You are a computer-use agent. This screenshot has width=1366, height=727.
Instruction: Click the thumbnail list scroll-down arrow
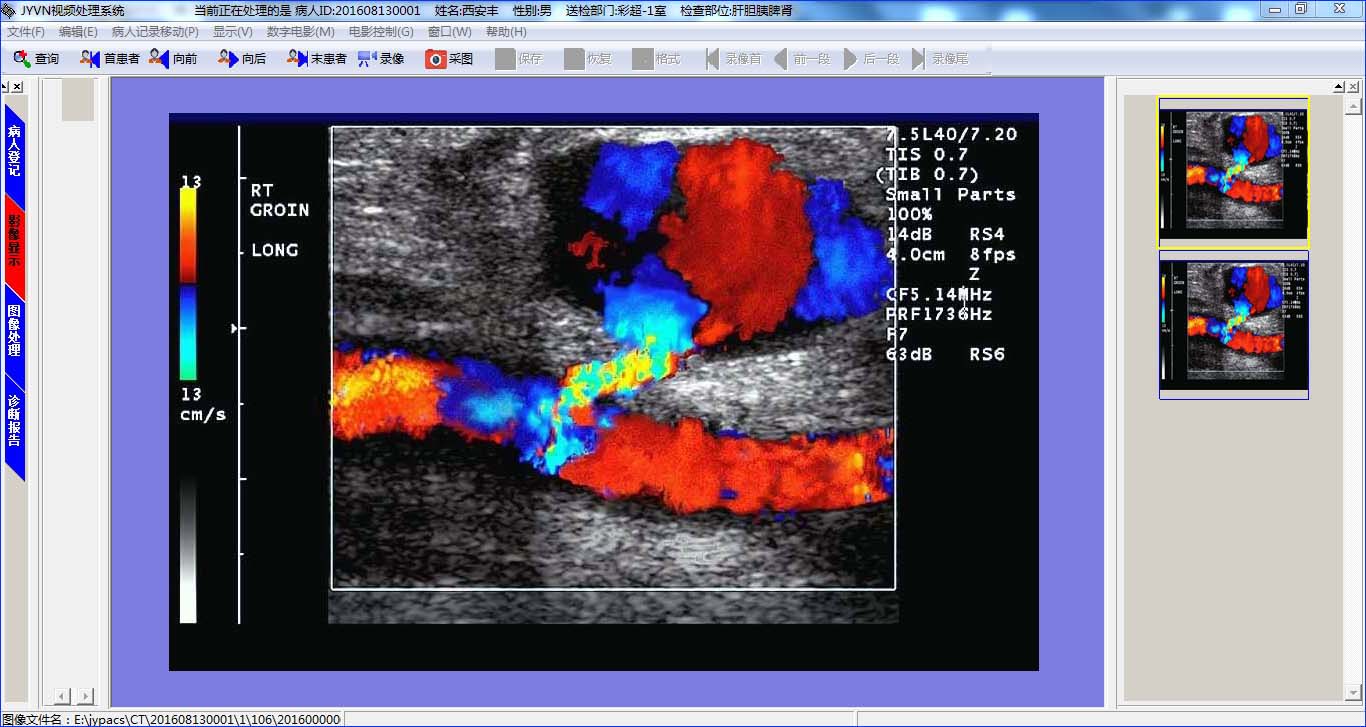point(1352,690)
